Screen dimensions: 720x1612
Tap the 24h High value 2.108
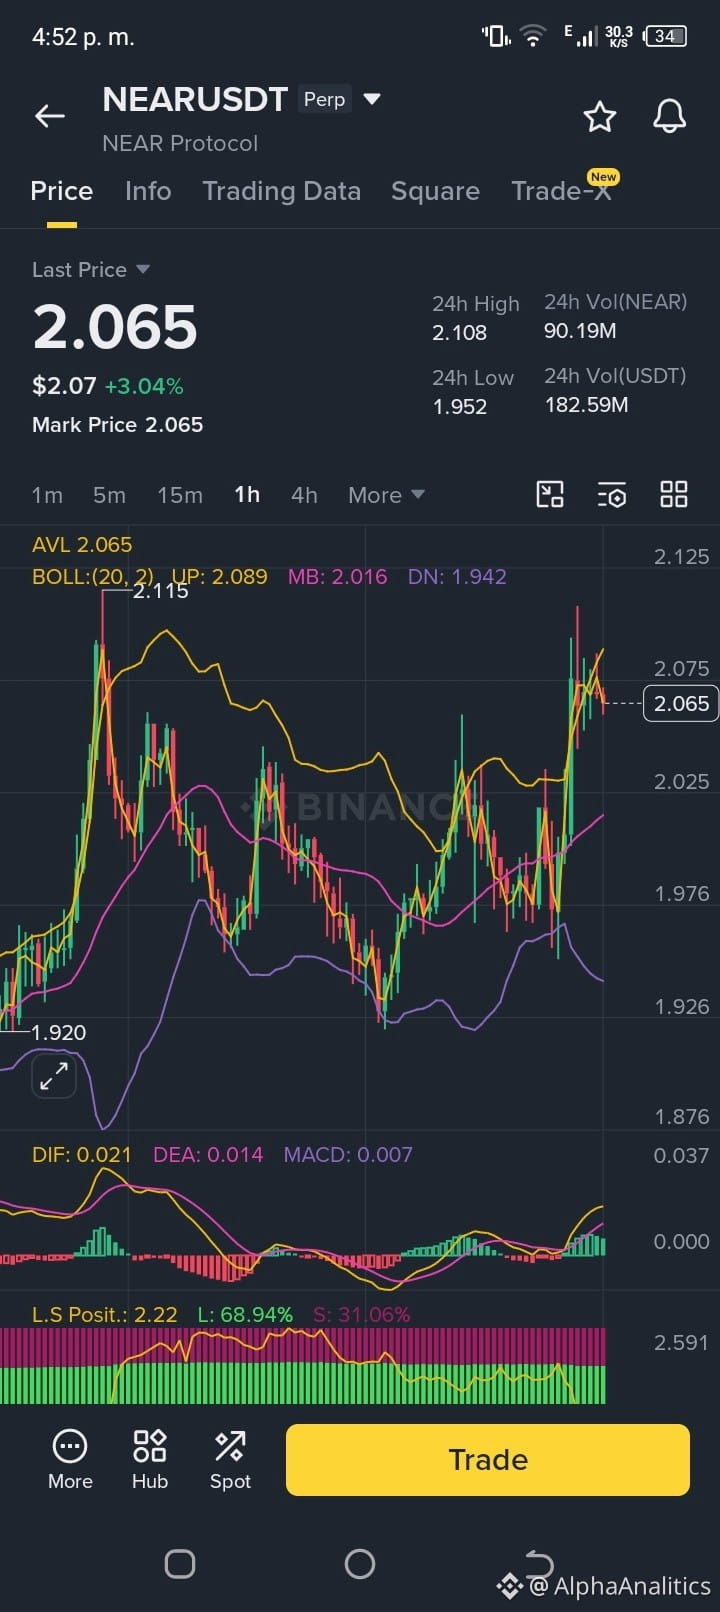[x=460, y=333]
